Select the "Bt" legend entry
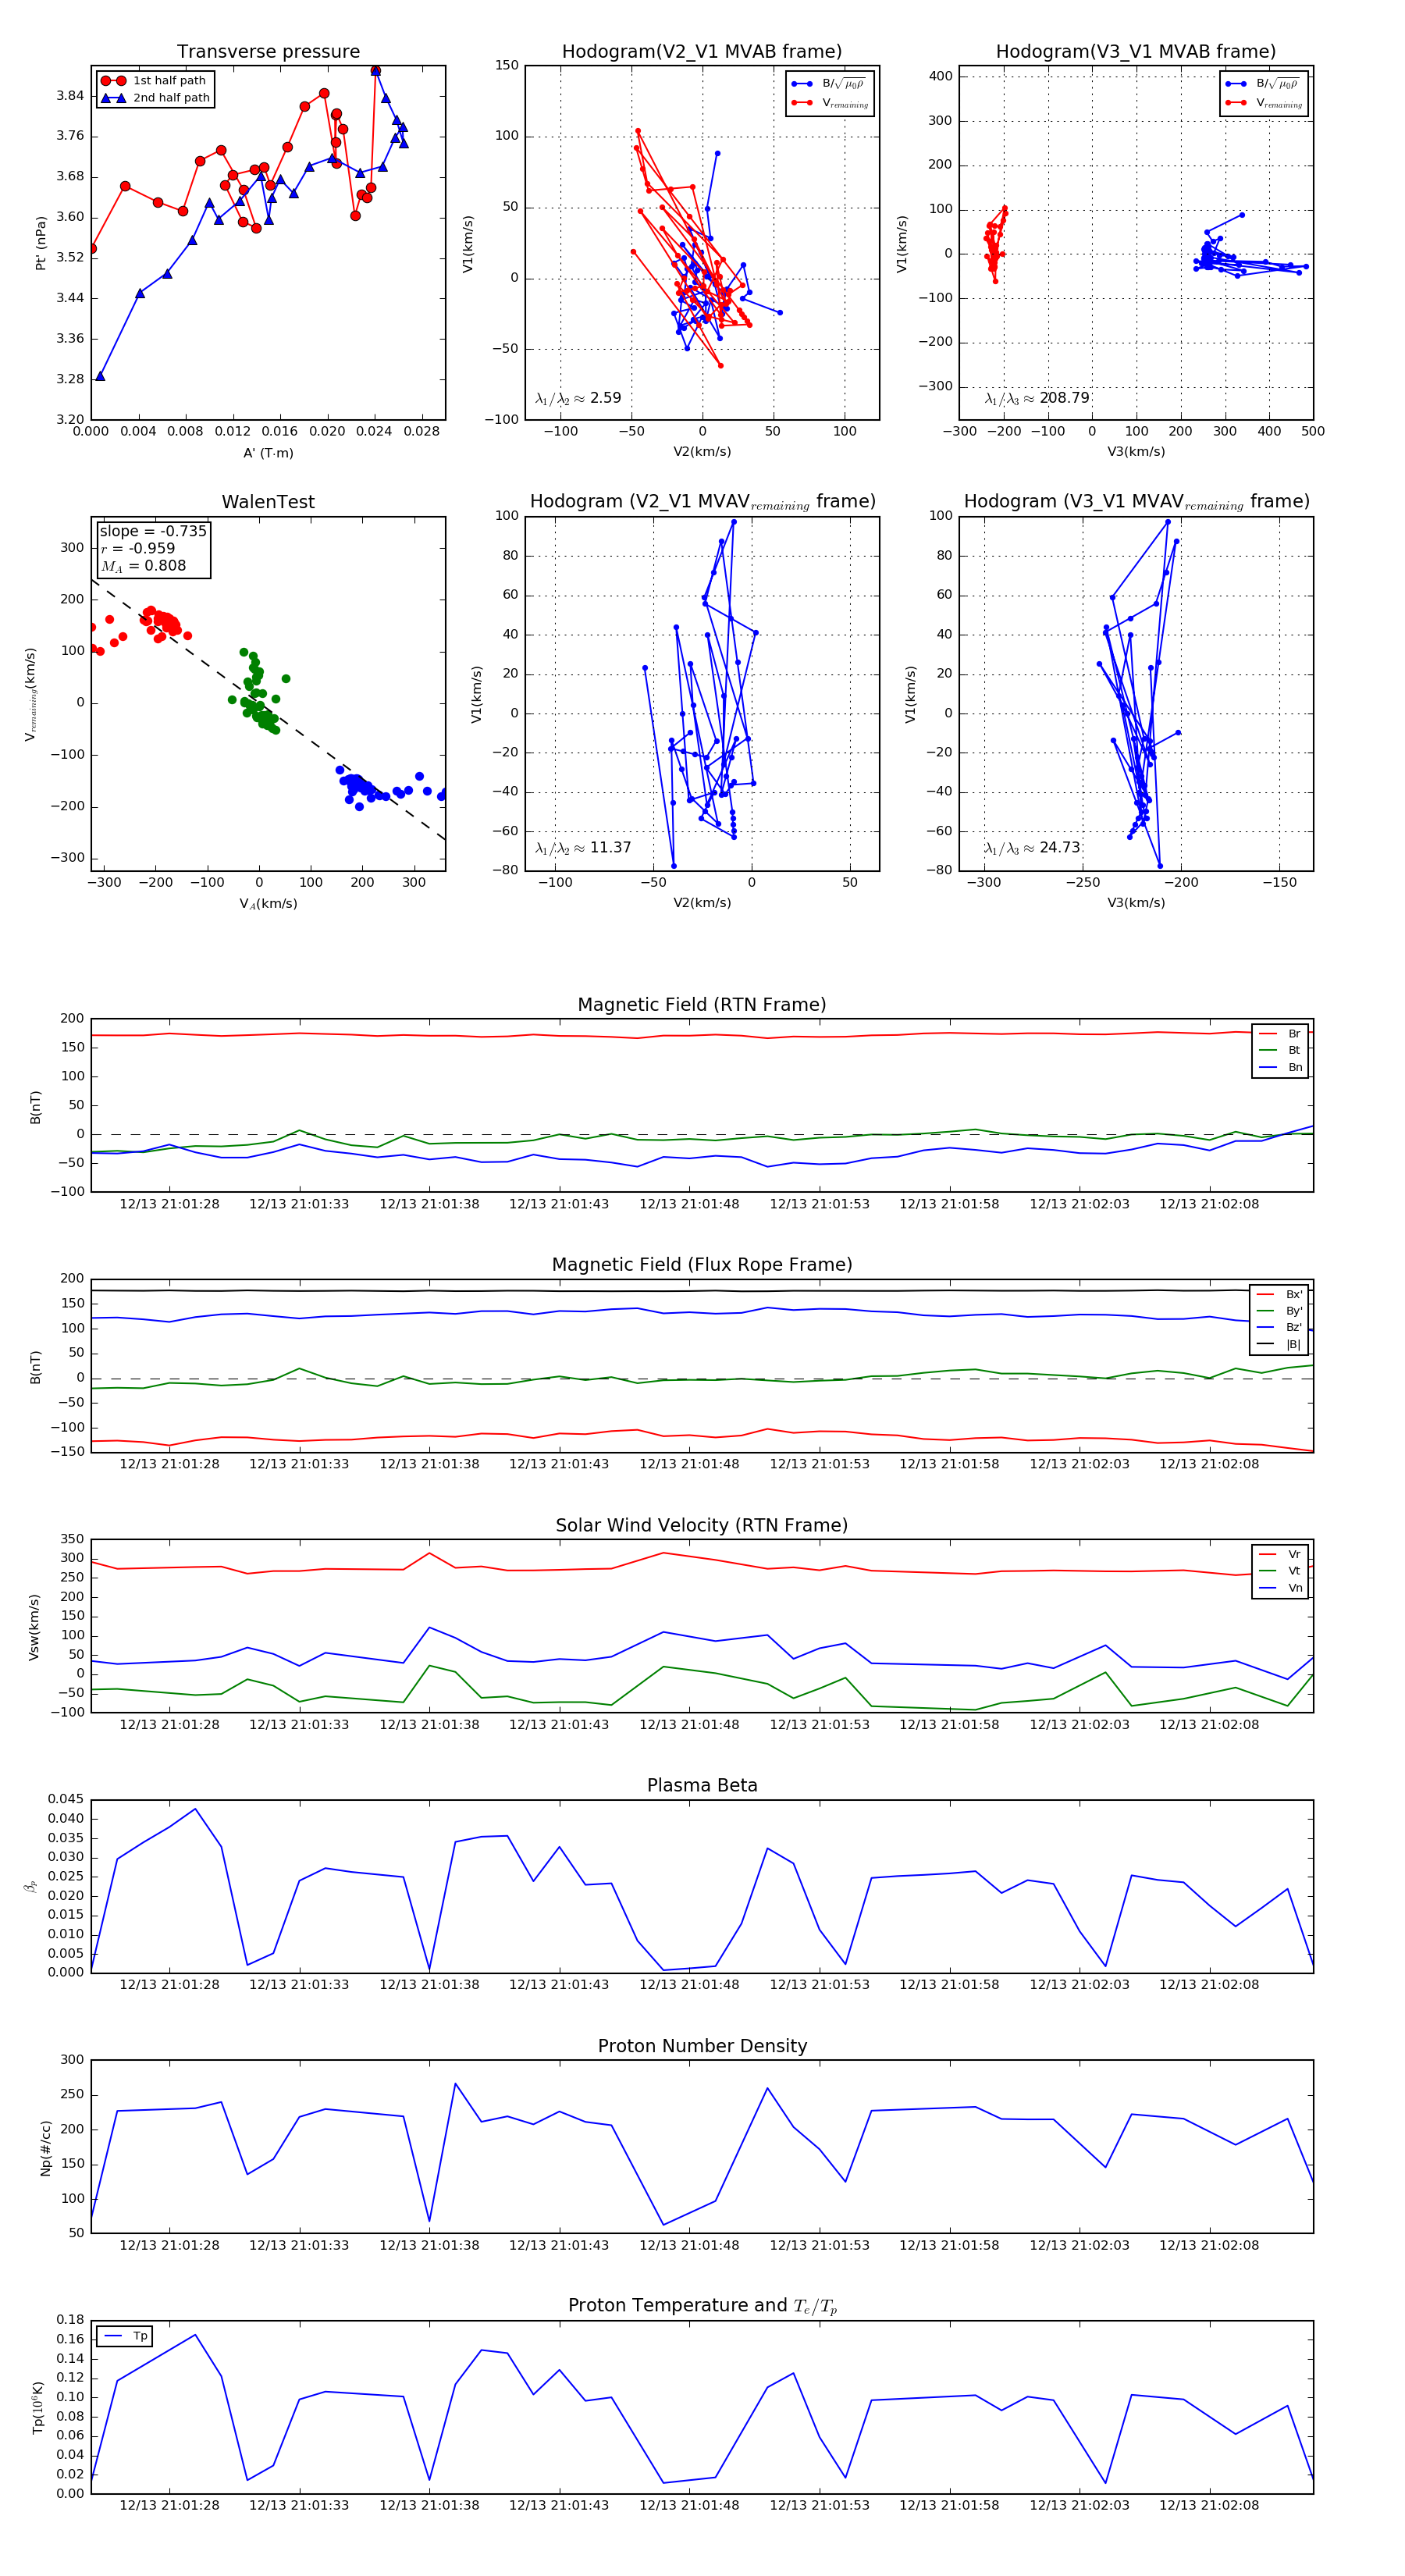Screen dimensions: 1405x2576 point(1280,1050)
